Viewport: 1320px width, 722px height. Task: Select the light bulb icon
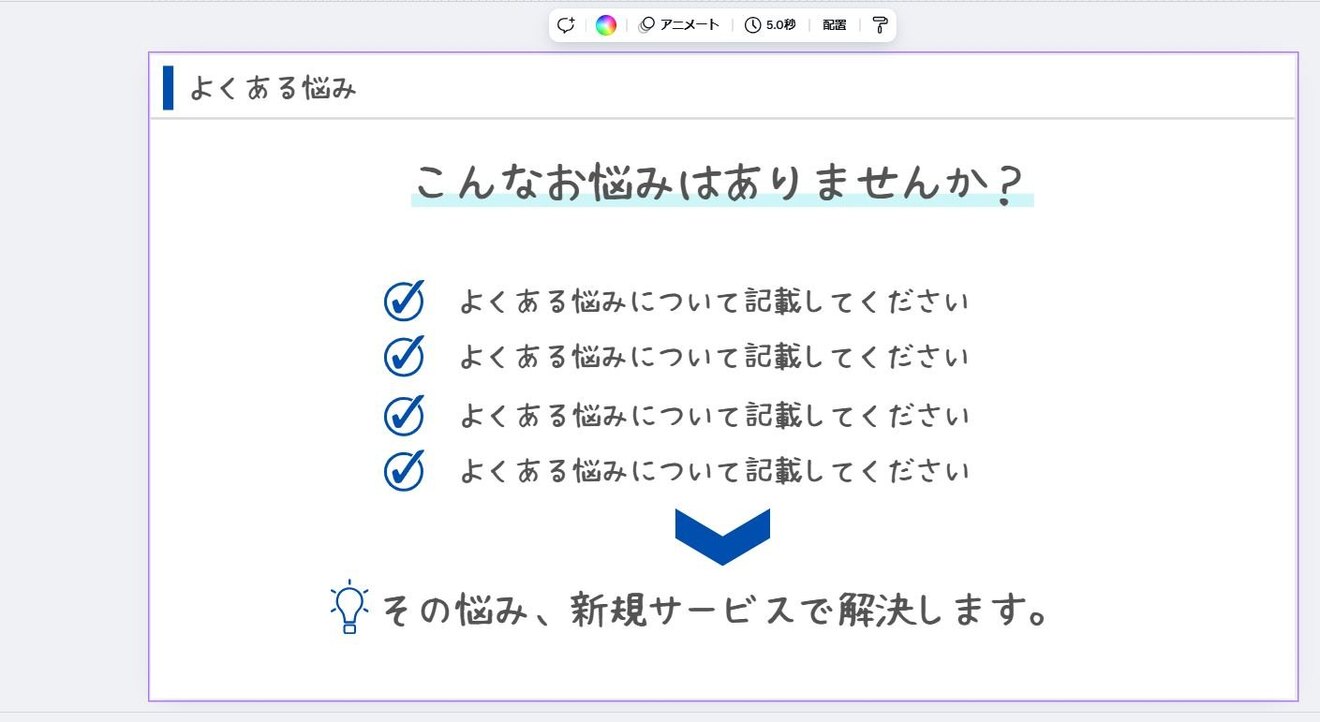[349, 606]
